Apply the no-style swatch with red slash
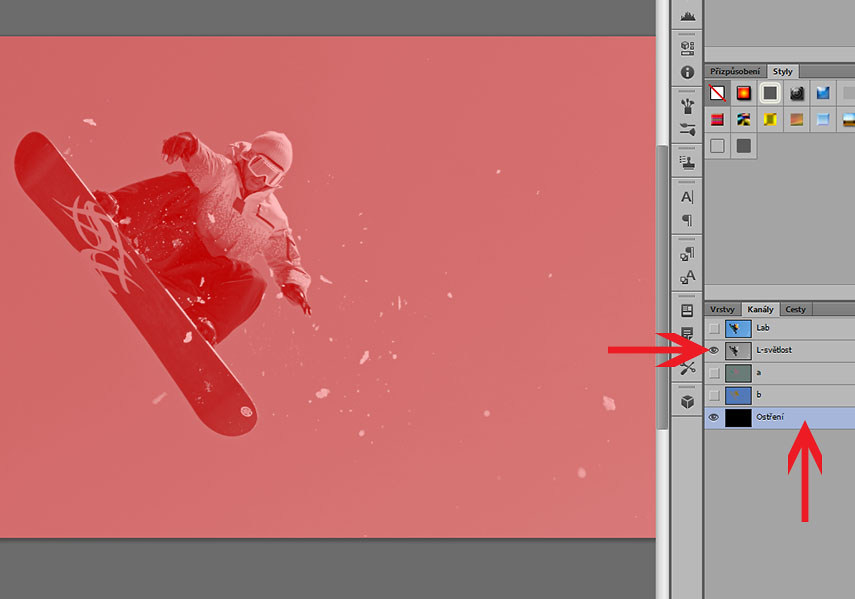The width and height of the screenshot is (855, 599). [717, 93]
